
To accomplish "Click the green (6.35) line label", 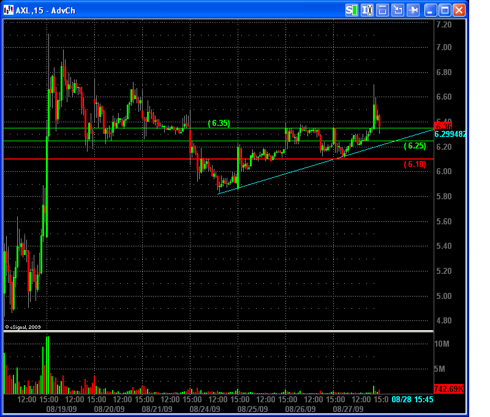I will tap(219, 123).
